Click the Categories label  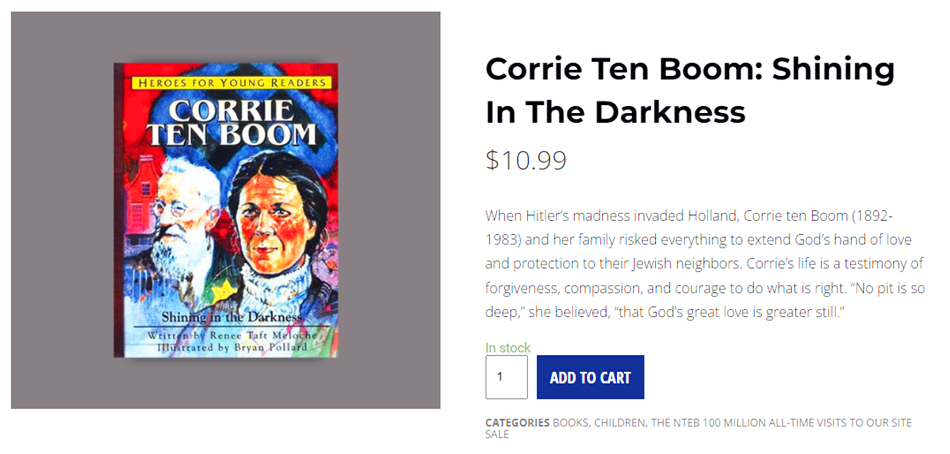pos(517,423)
